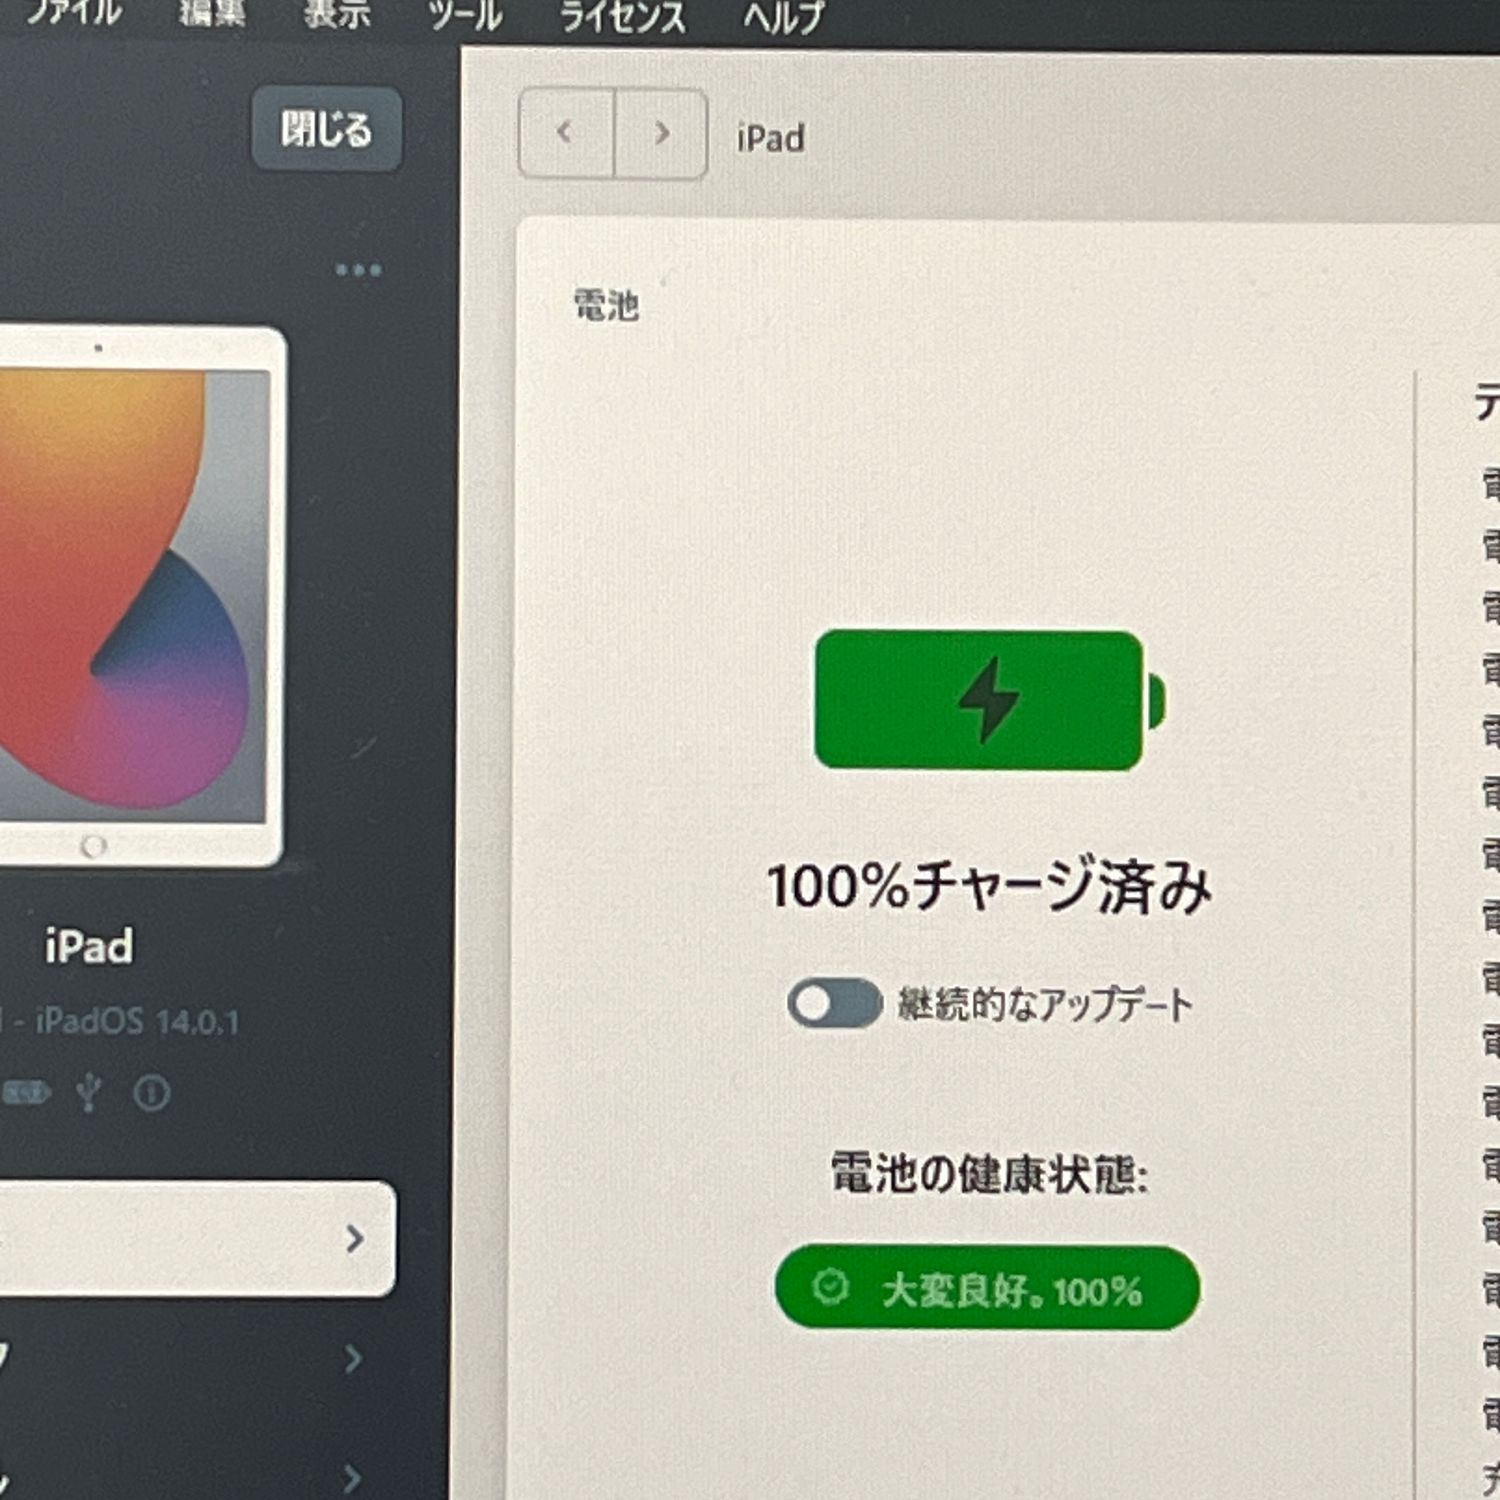Open the ヘルプ menu

click(783, 16)
